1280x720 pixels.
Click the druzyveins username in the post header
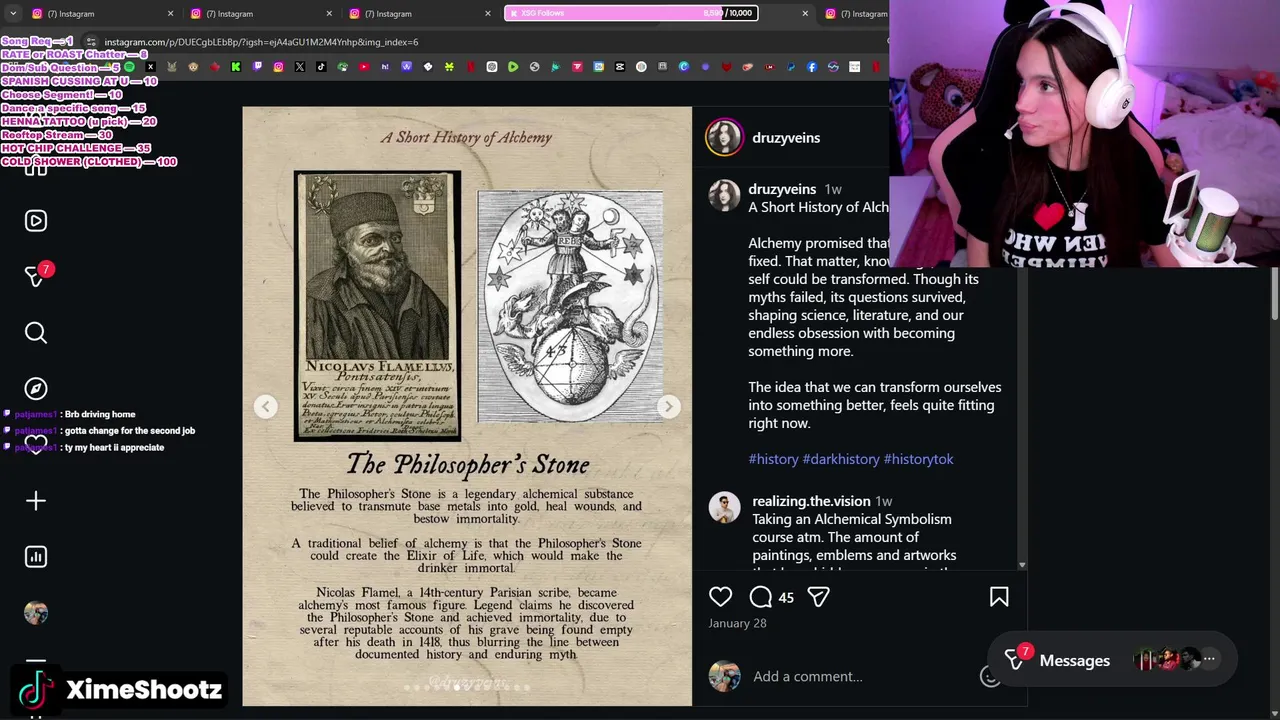(786, 138)
